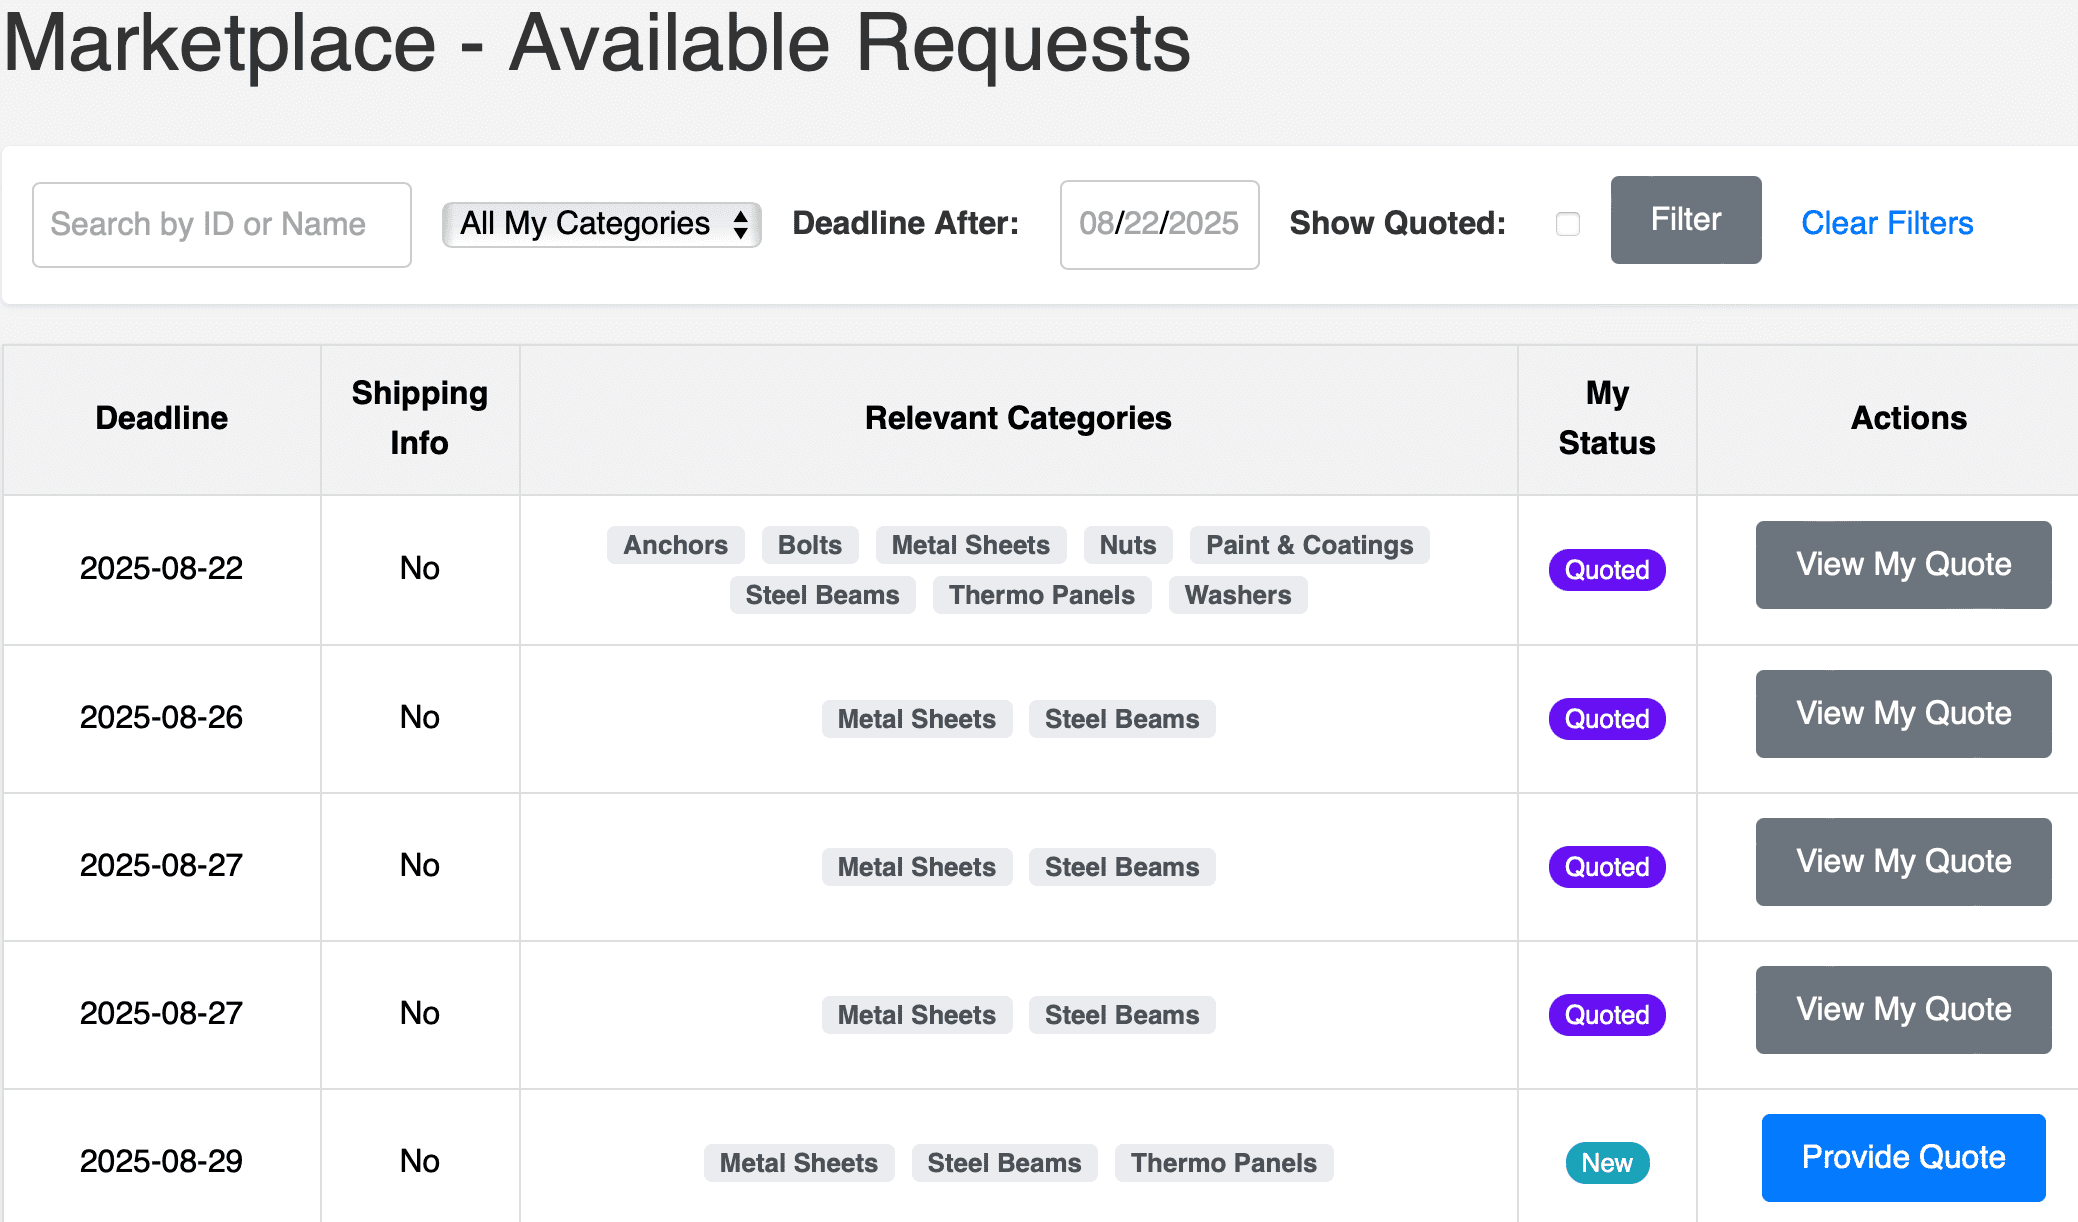
Task: Click the Relevant Categories column header
Action: coord(1017,418)
